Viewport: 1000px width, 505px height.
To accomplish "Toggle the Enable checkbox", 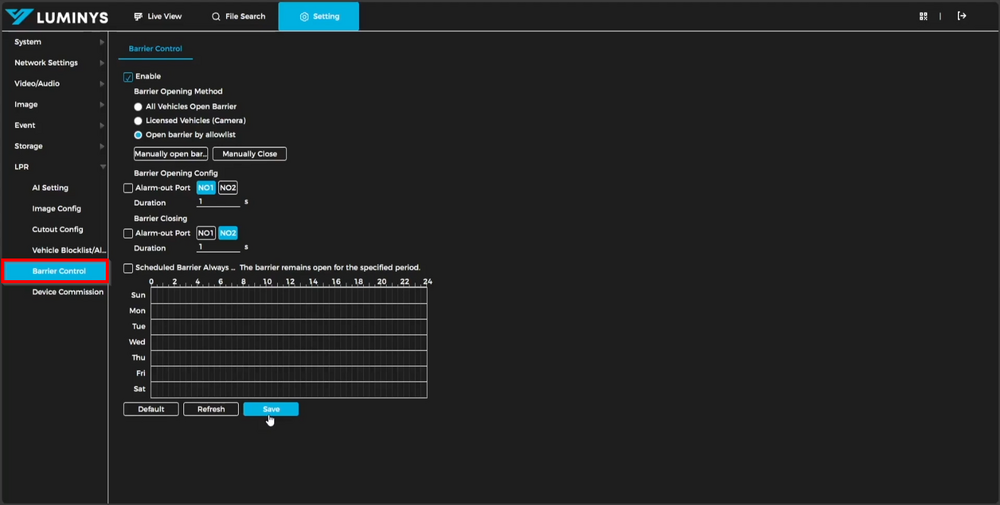I will tap(128, 77).
